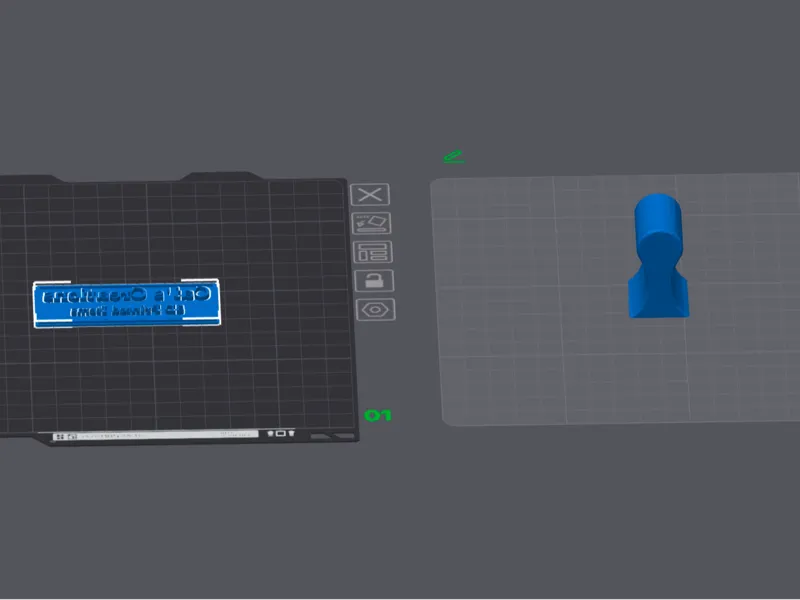
Task: Click the white label strip on the dark plate's front edge
Action: [155, 435]
